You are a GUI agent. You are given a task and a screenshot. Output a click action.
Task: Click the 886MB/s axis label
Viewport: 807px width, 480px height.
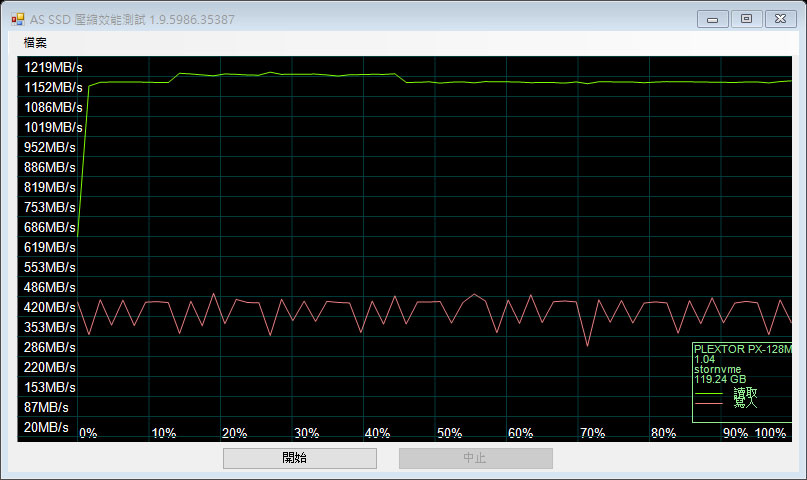(x=49, y=167)
